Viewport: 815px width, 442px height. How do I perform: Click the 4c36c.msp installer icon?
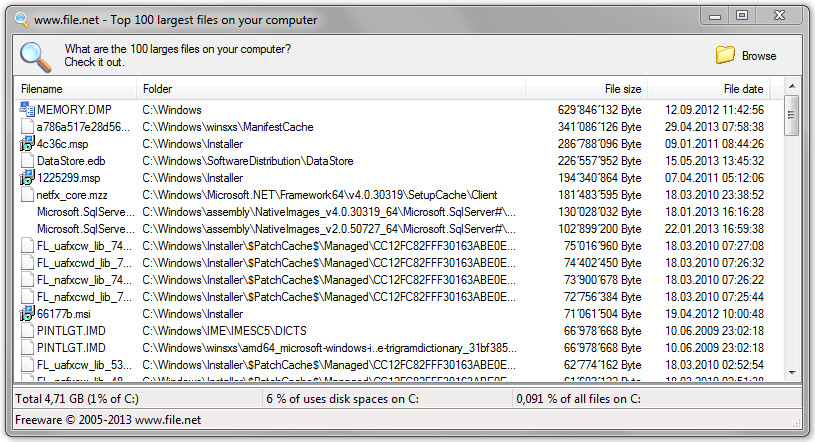[27, 144]
